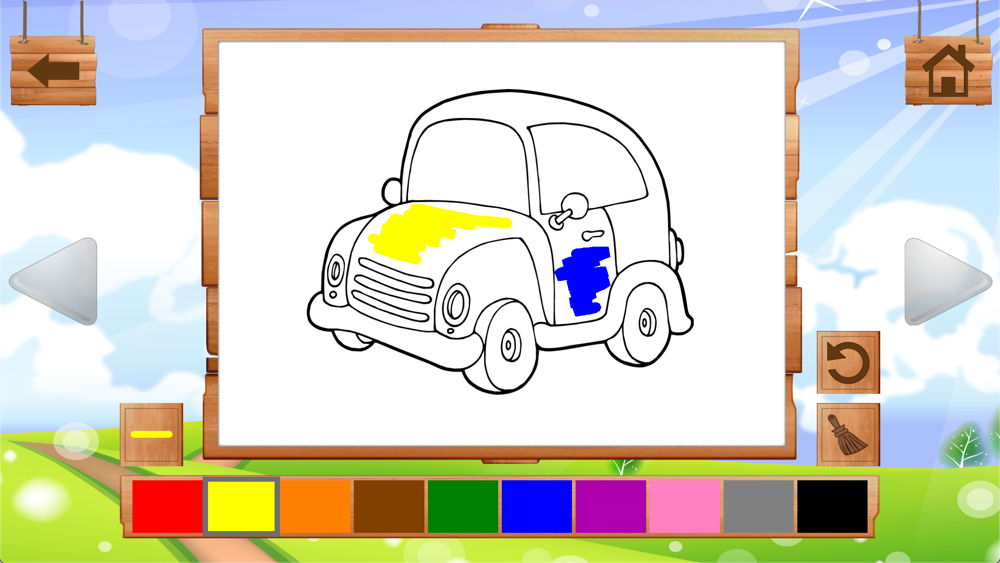Screen dimensions: 1000x563
Task: Show the next coloring page with right arrow
Action: coord(946,281)
